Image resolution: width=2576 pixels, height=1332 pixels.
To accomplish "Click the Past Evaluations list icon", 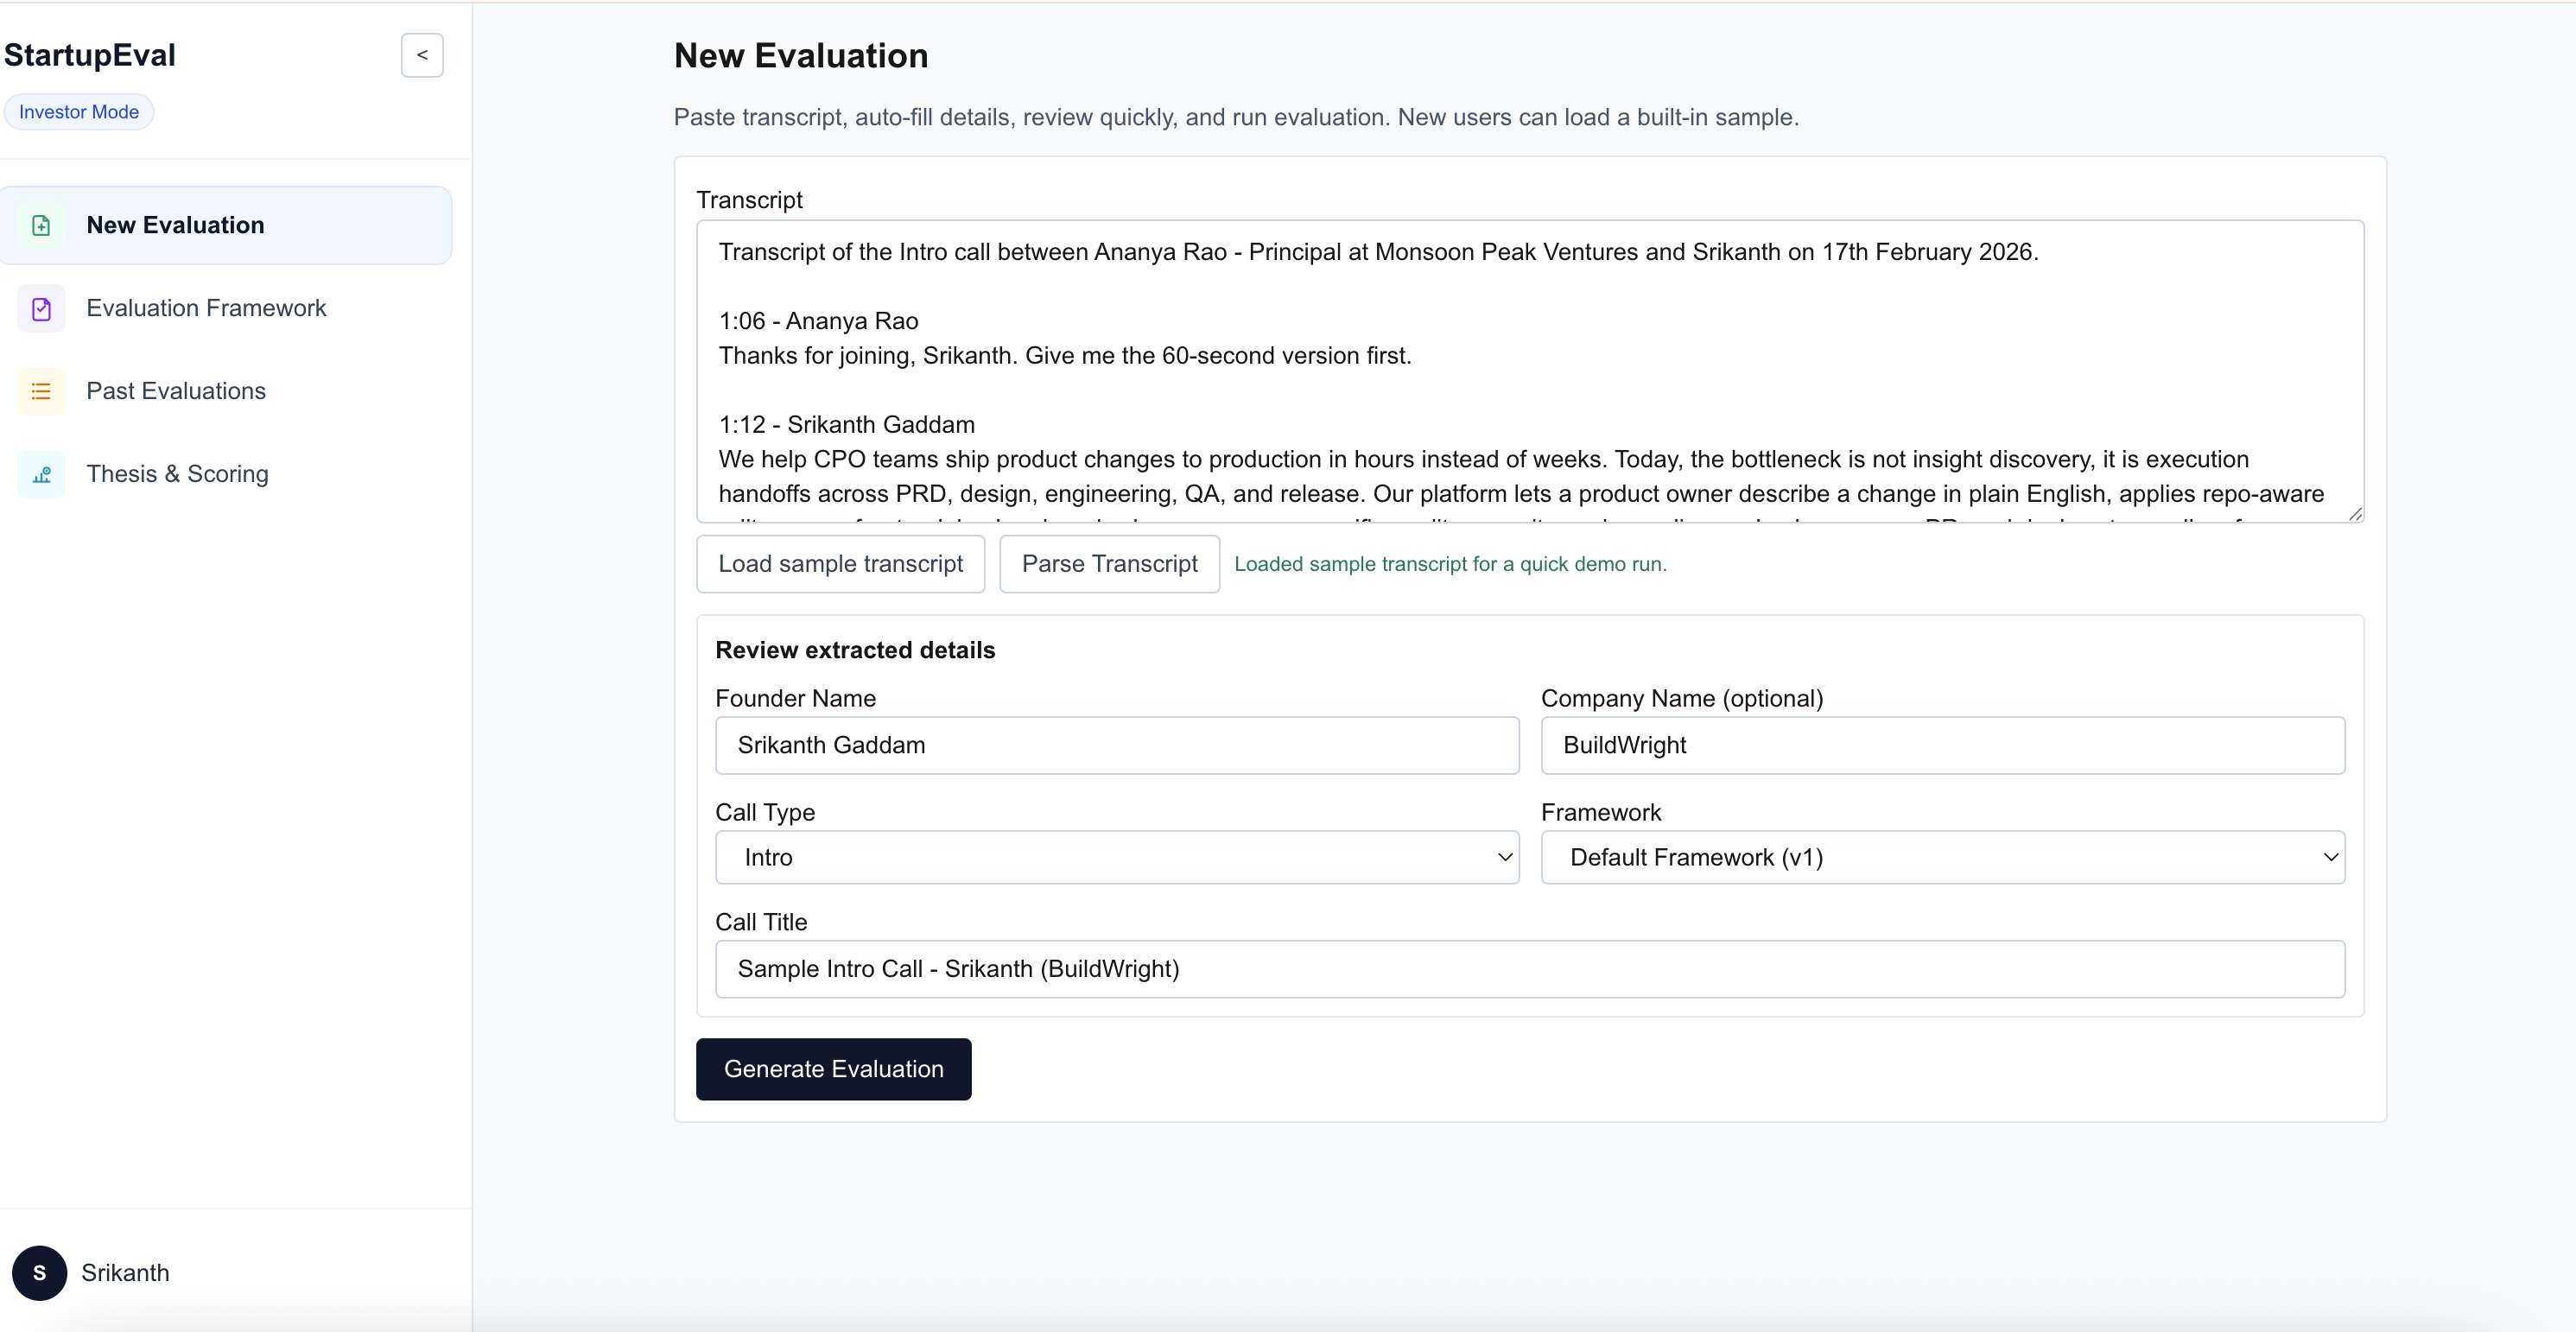I will [x=41, y=391].
